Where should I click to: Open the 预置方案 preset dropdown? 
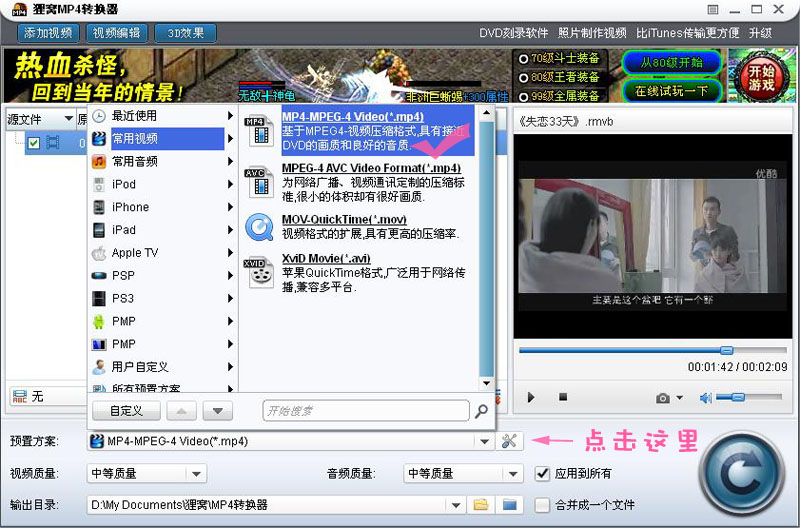click(484, 441)
